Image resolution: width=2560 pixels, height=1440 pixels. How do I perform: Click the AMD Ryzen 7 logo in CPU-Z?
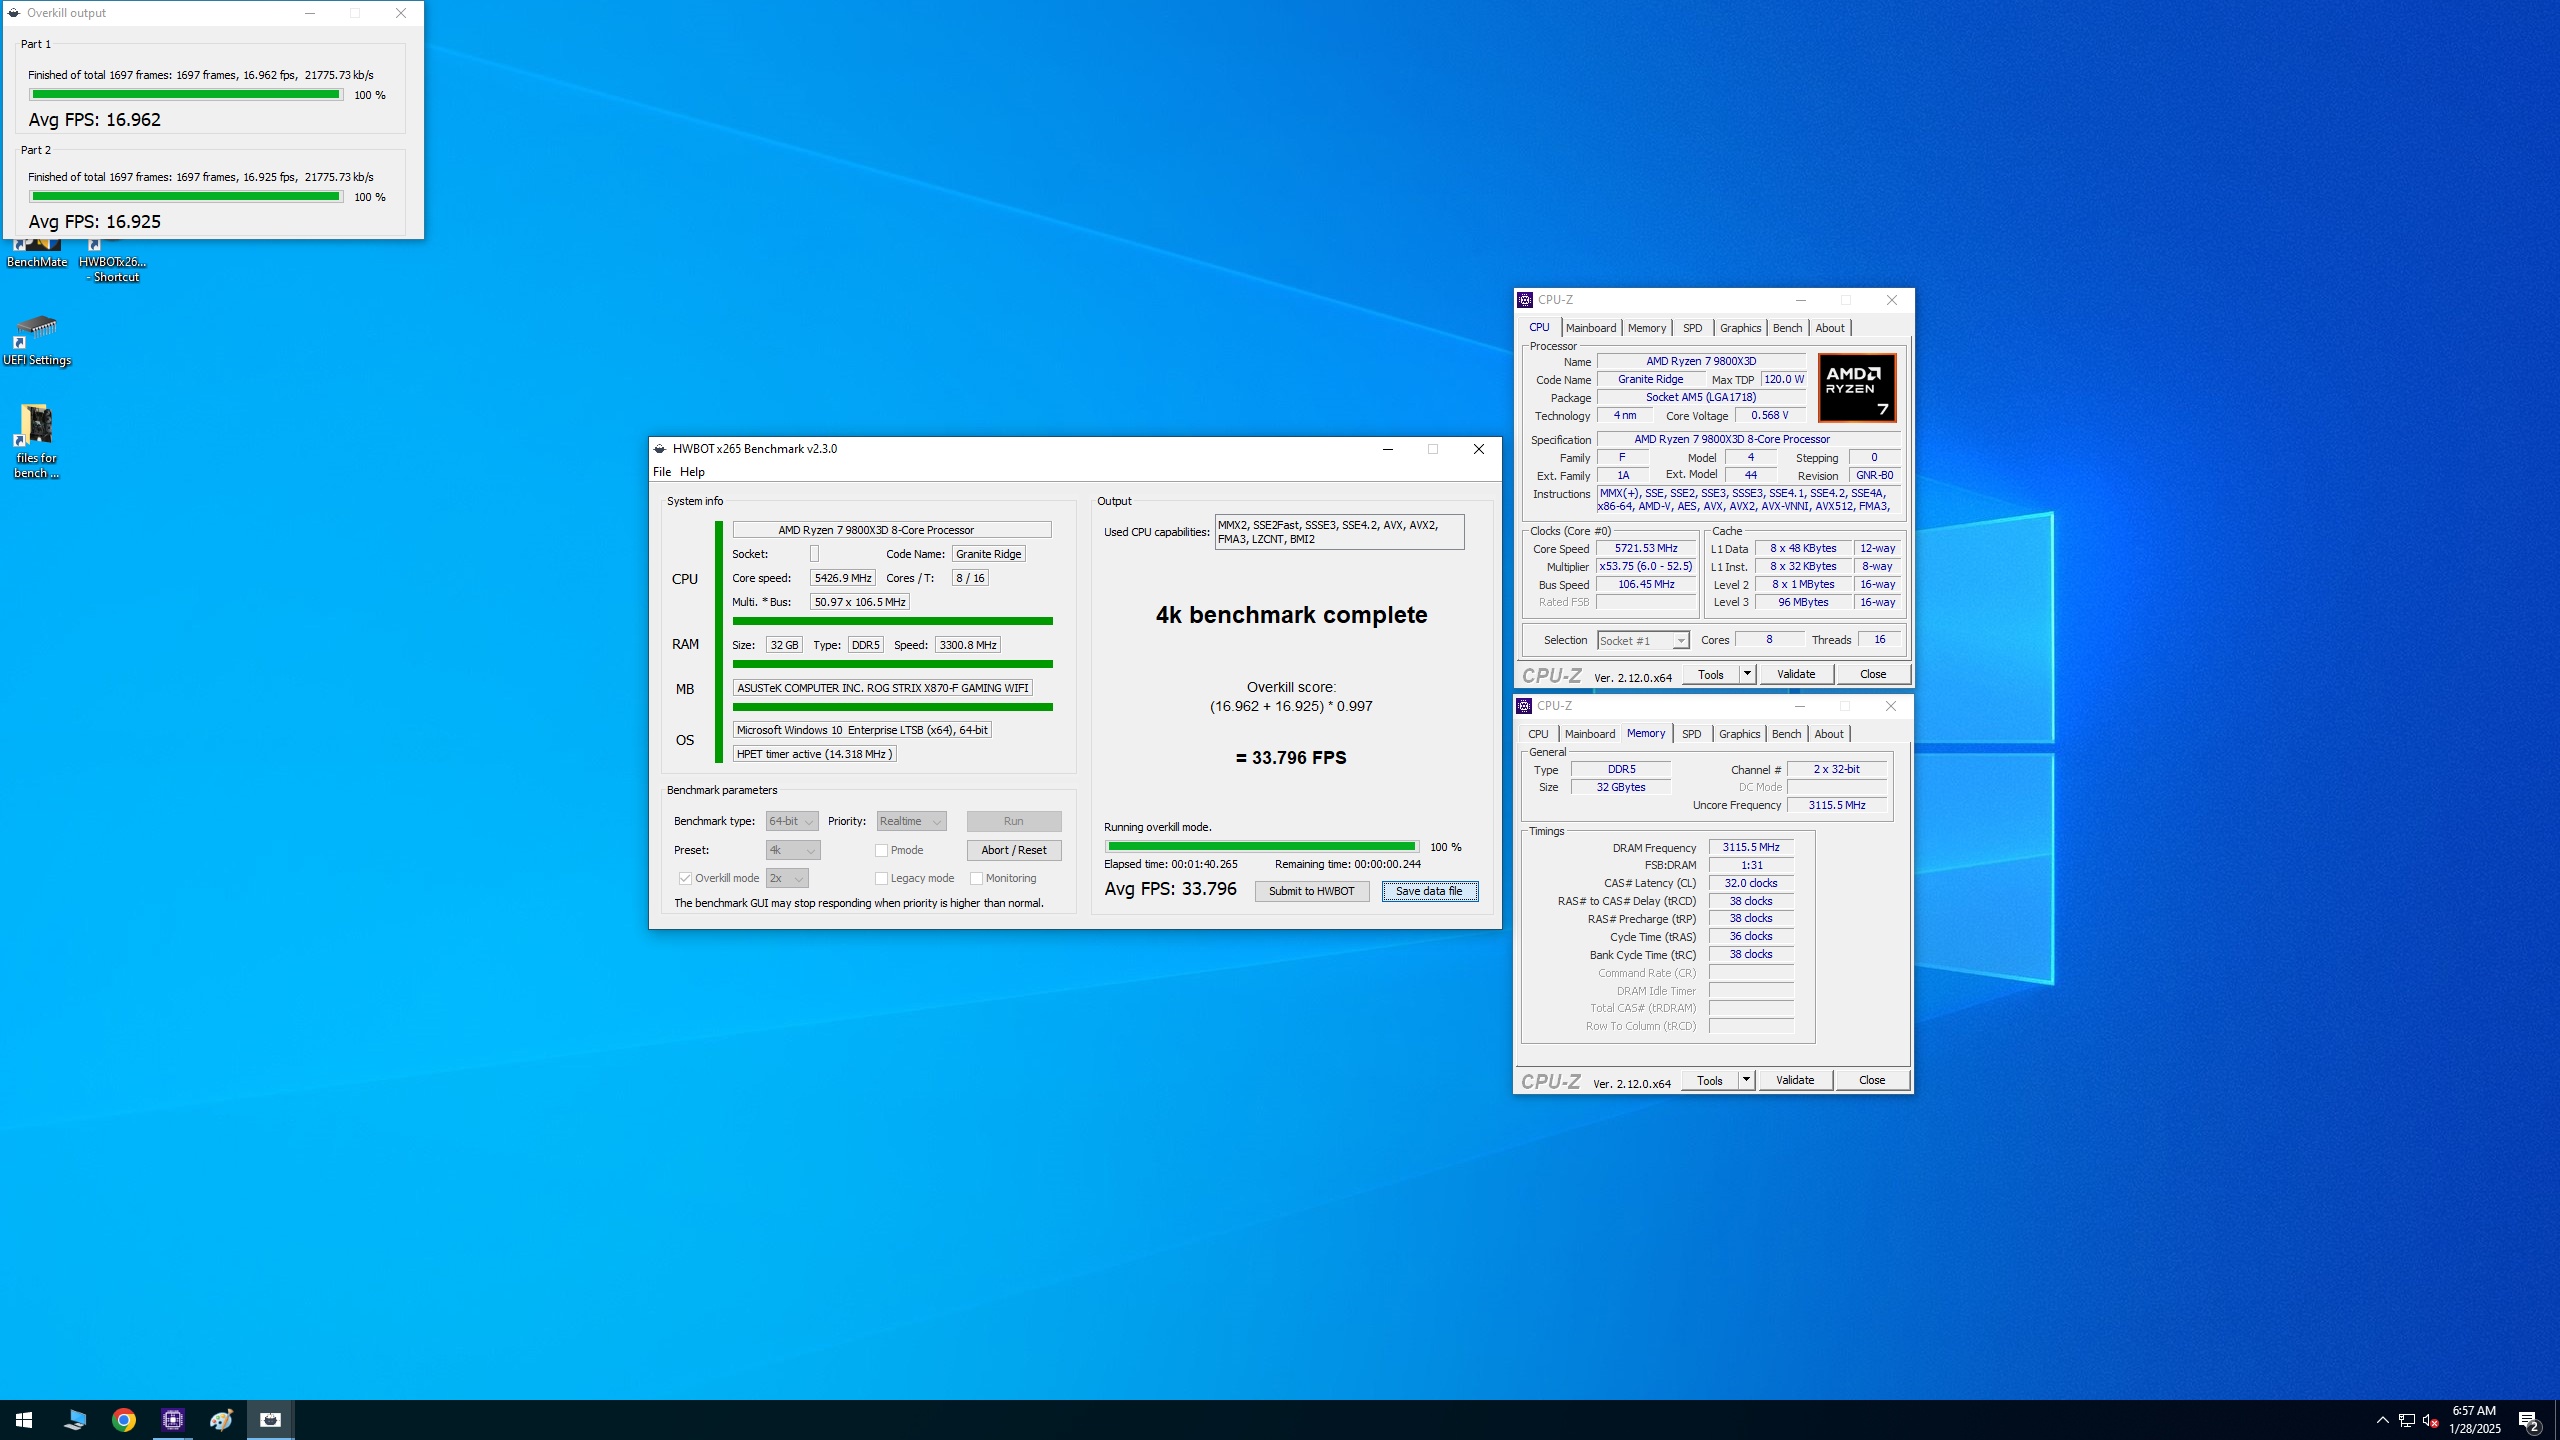1856,388
